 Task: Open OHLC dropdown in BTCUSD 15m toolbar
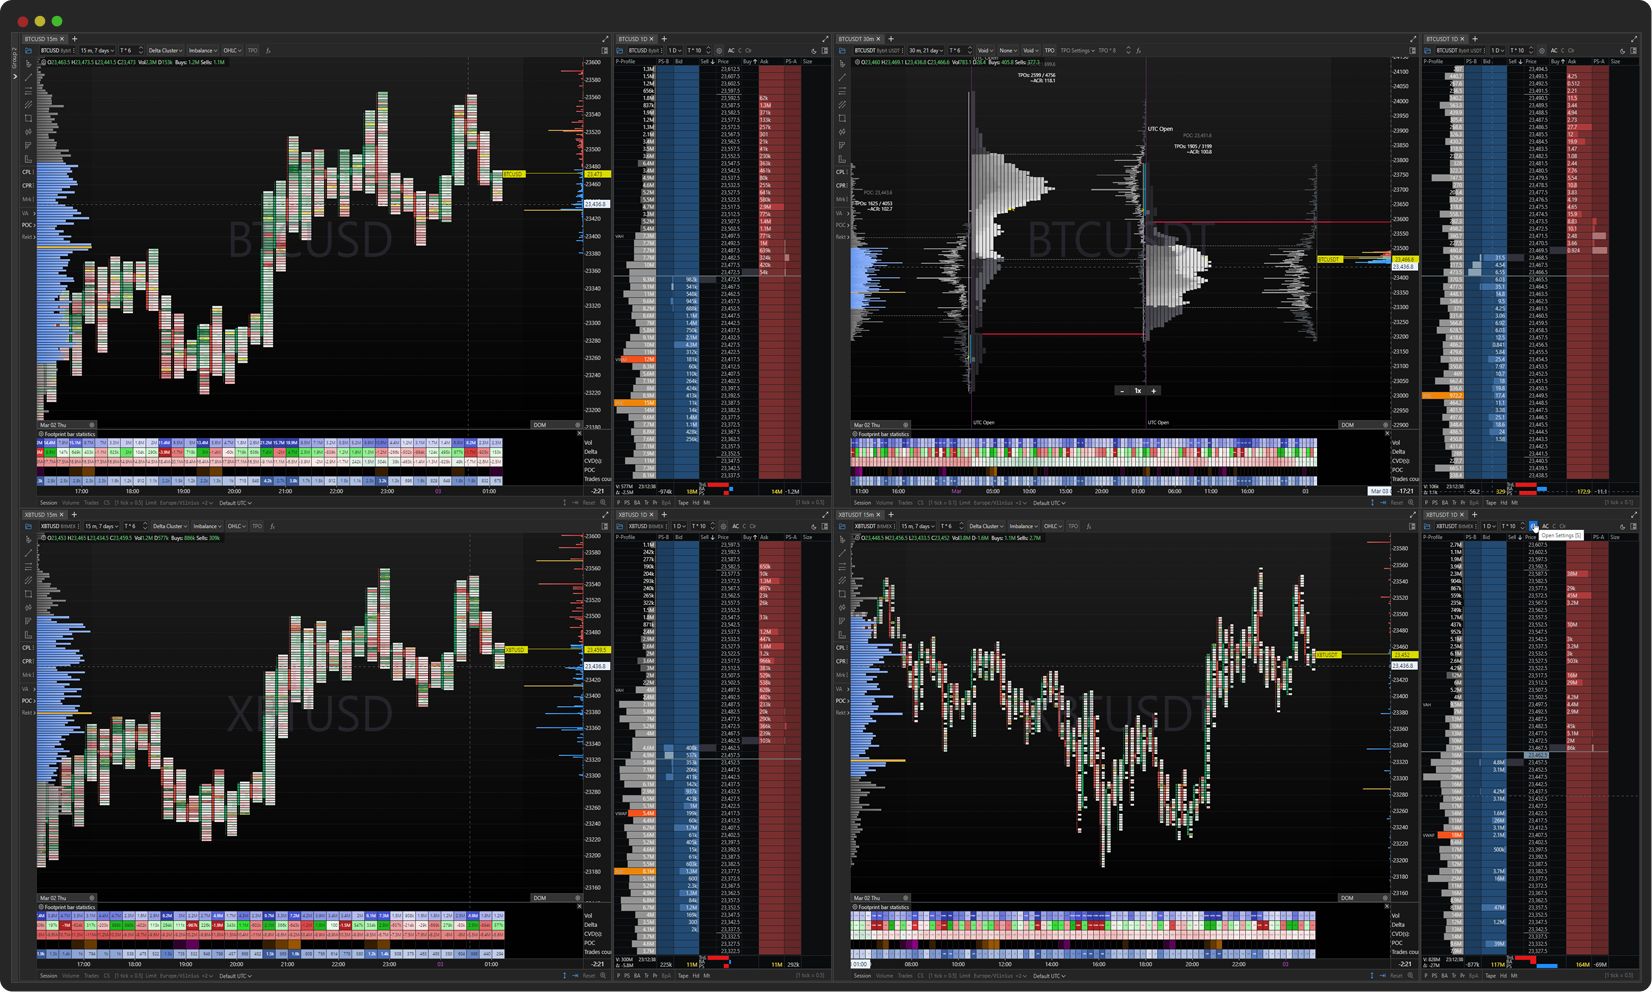(232, 50)
